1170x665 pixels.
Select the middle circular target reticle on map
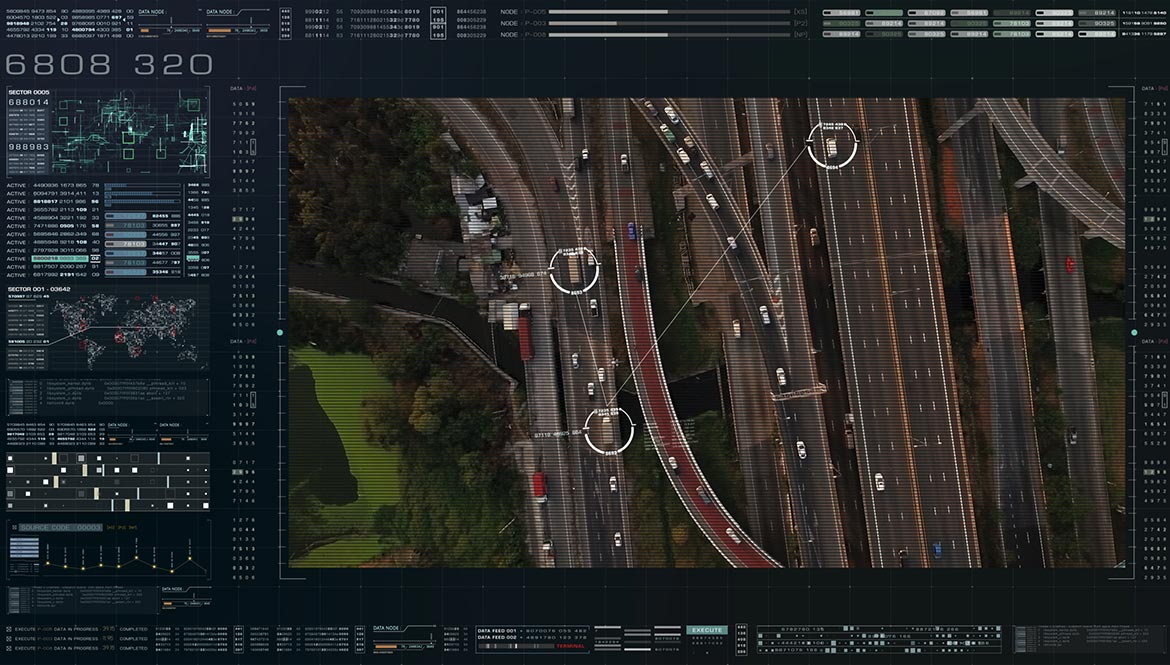(574, 270)
